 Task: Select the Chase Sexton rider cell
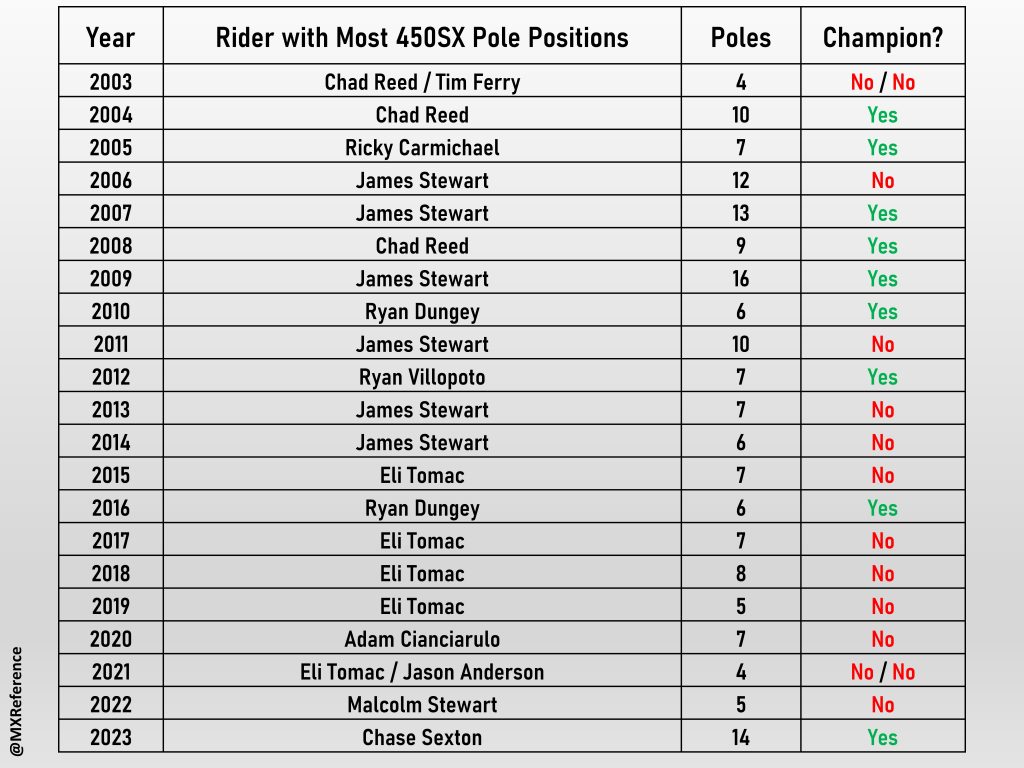pos(422,738)
